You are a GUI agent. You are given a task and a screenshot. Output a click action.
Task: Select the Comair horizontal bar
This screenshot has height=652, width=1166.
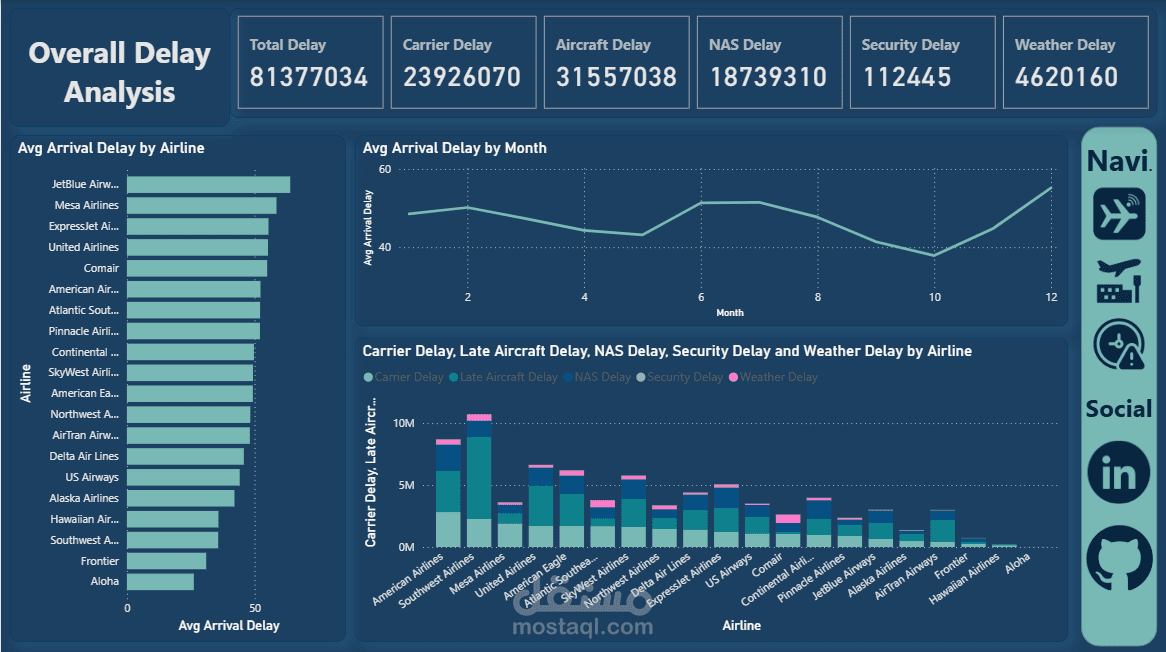tap(197, 268)
